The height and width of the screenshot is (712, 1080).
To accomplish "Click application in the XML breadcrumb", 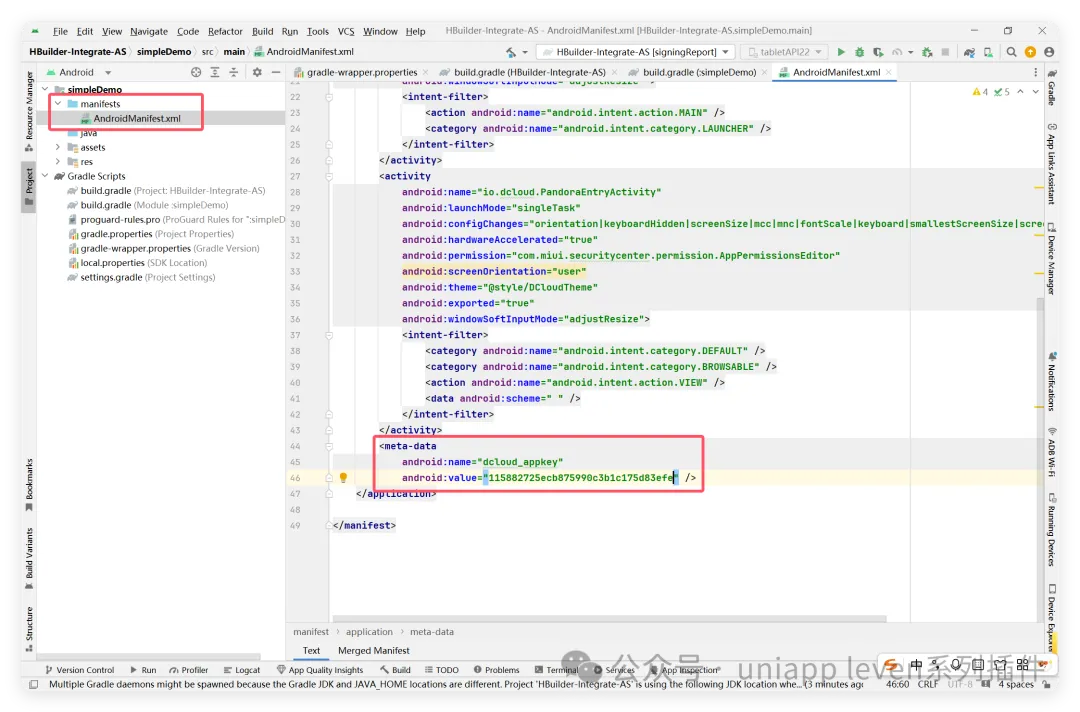I will pos(369,631).
